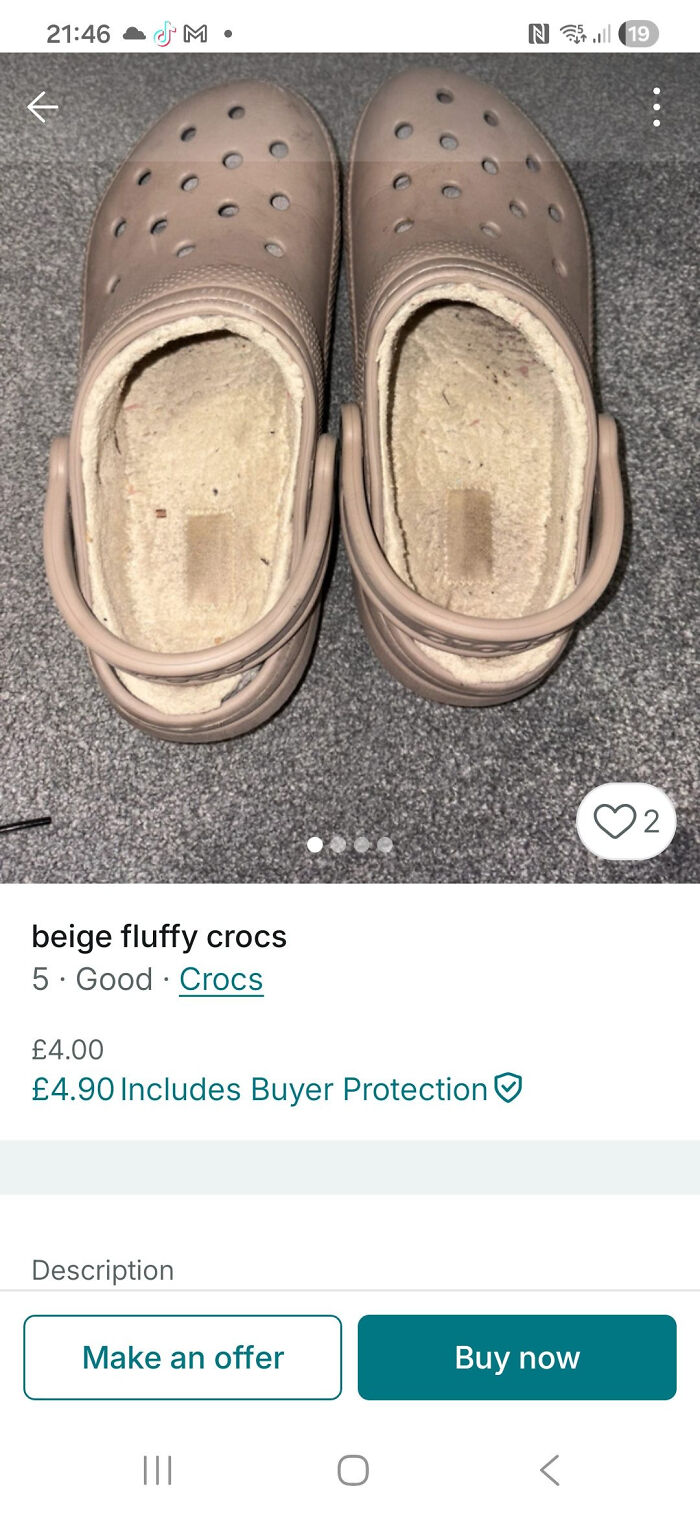Navigate back using the top-left arrow
Image resolution: width=700 pixels, height=1517 pixels.
(43, 107)
